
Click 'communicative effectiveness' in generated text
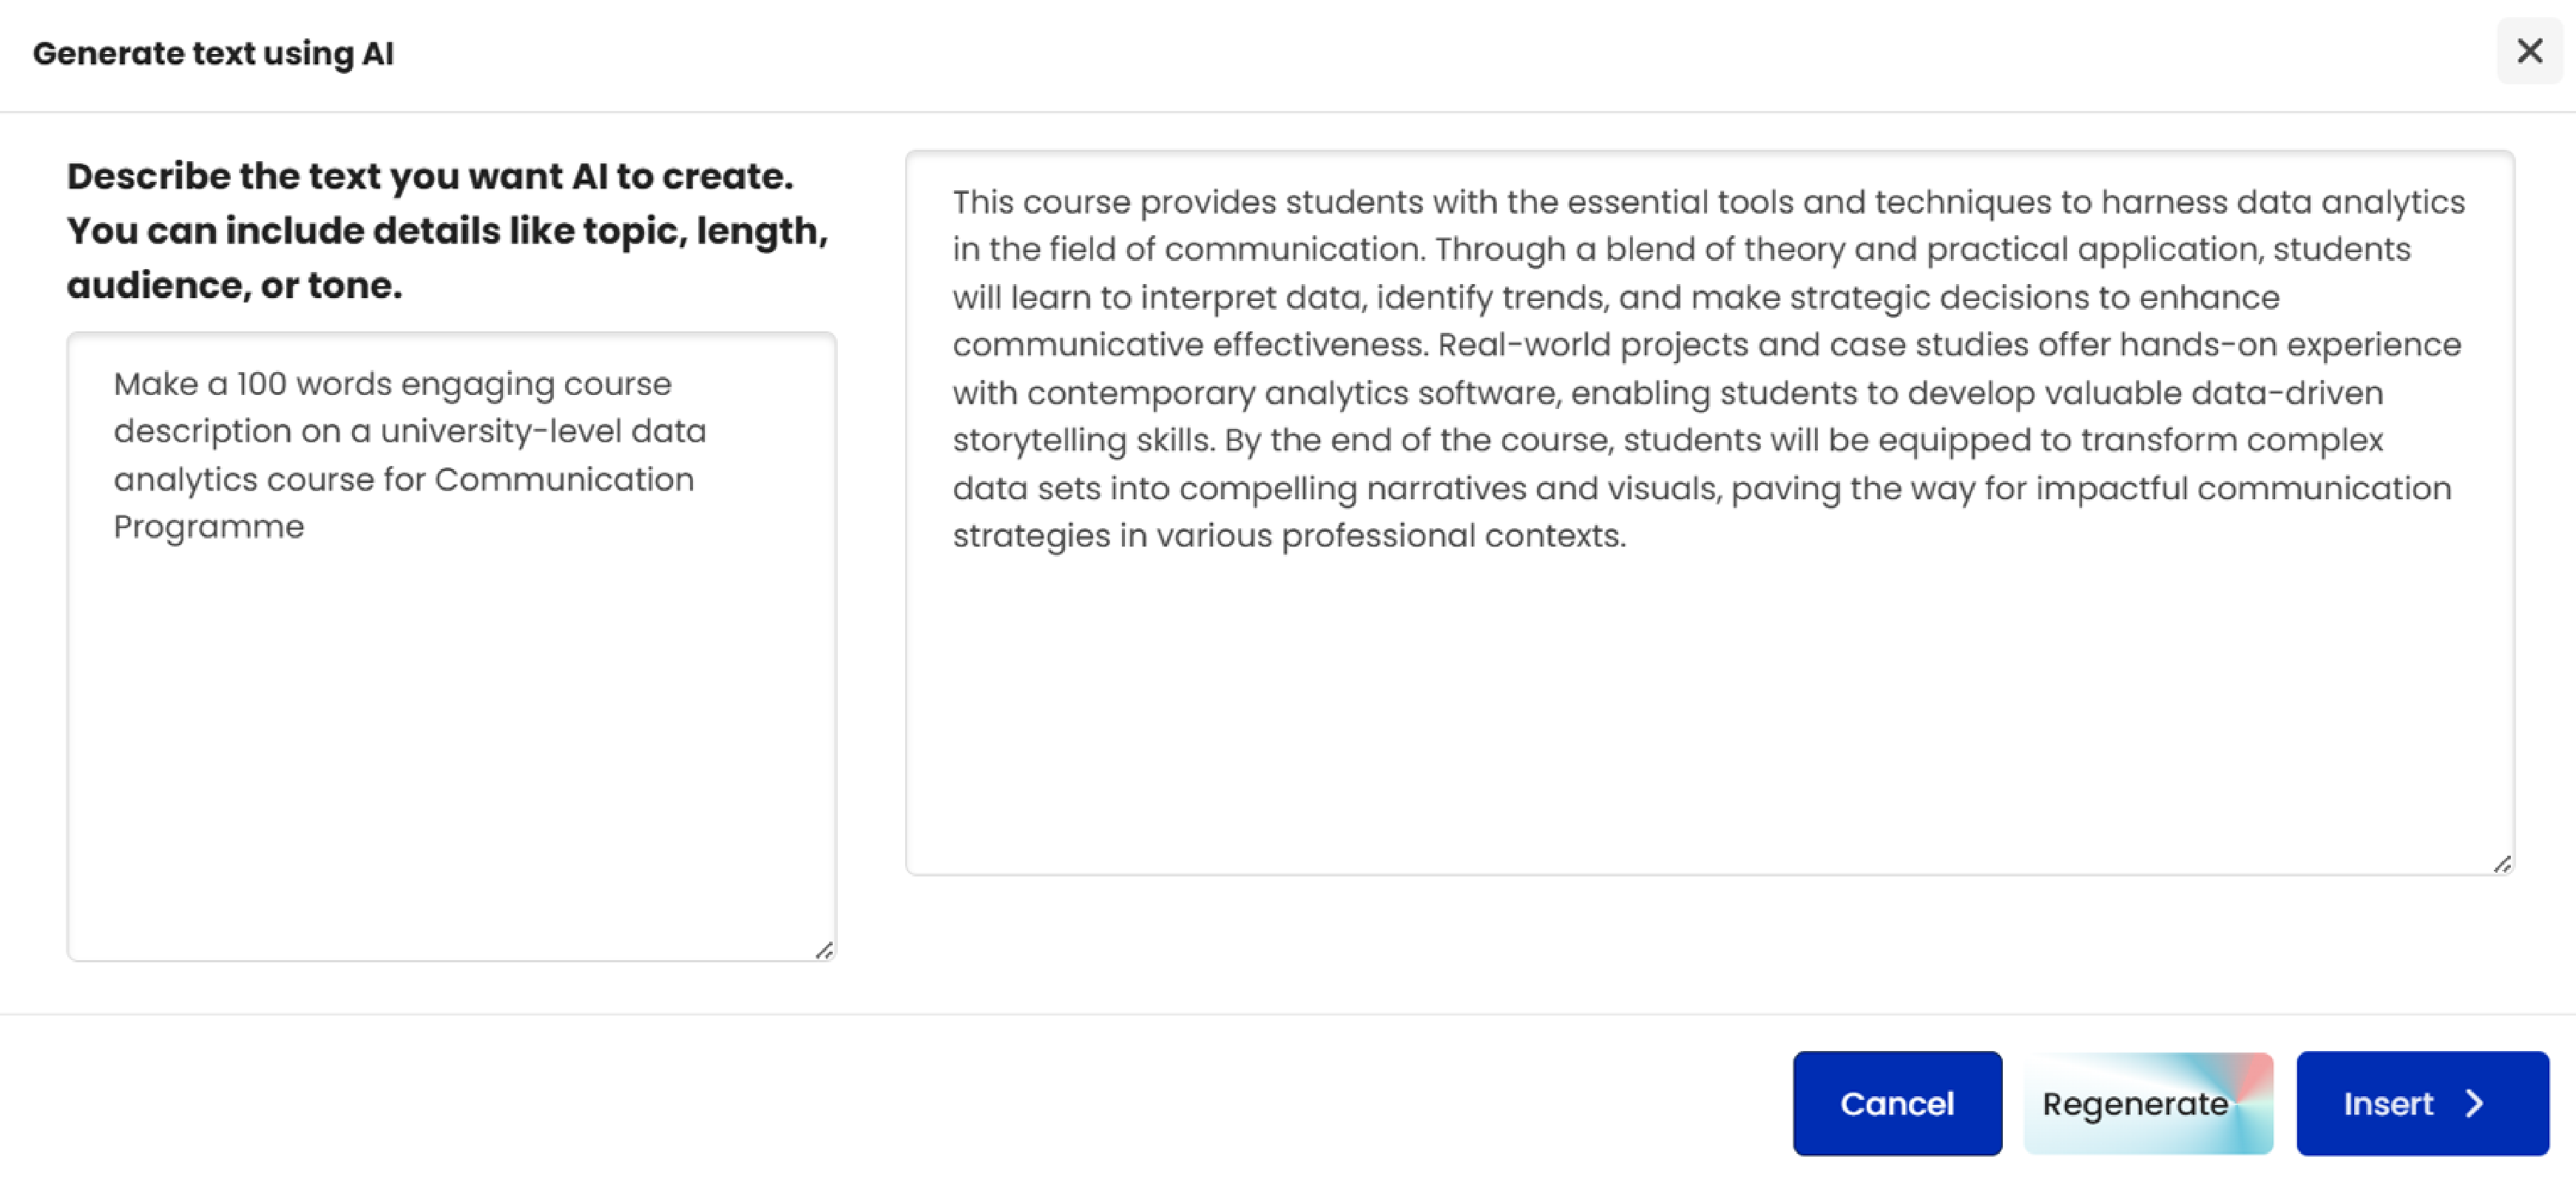point(1189,345)
